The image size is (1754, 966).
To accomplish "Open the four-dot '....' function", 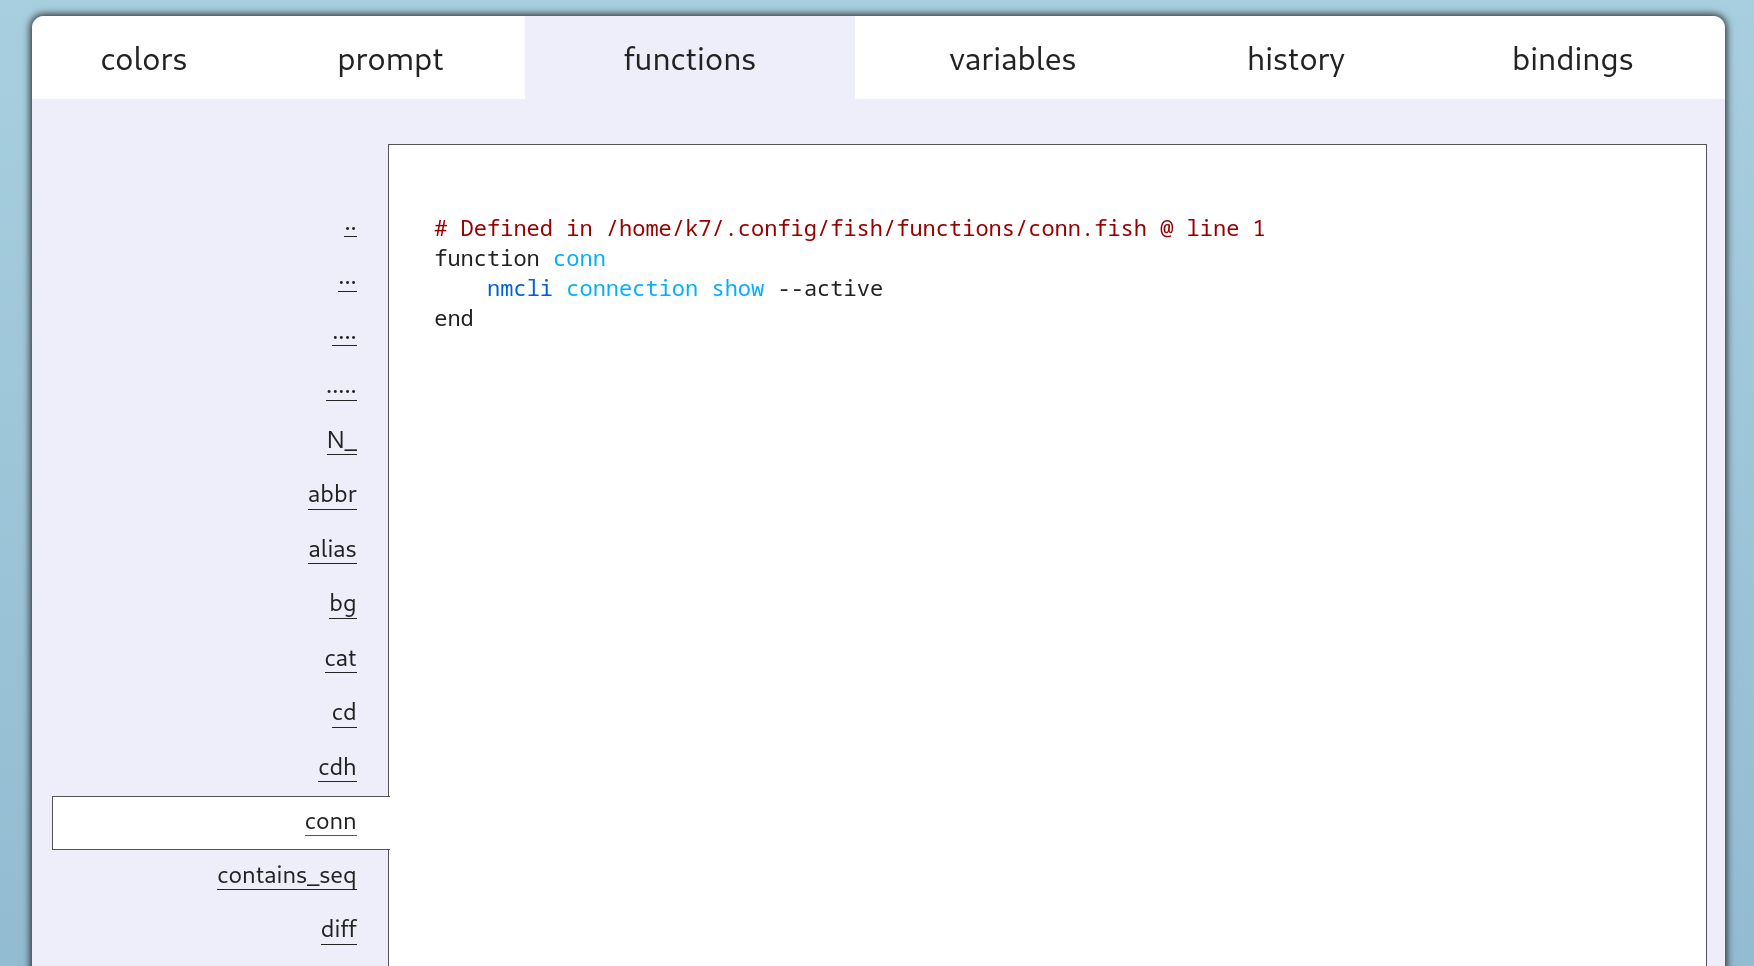I will click(x=344, y=337).
